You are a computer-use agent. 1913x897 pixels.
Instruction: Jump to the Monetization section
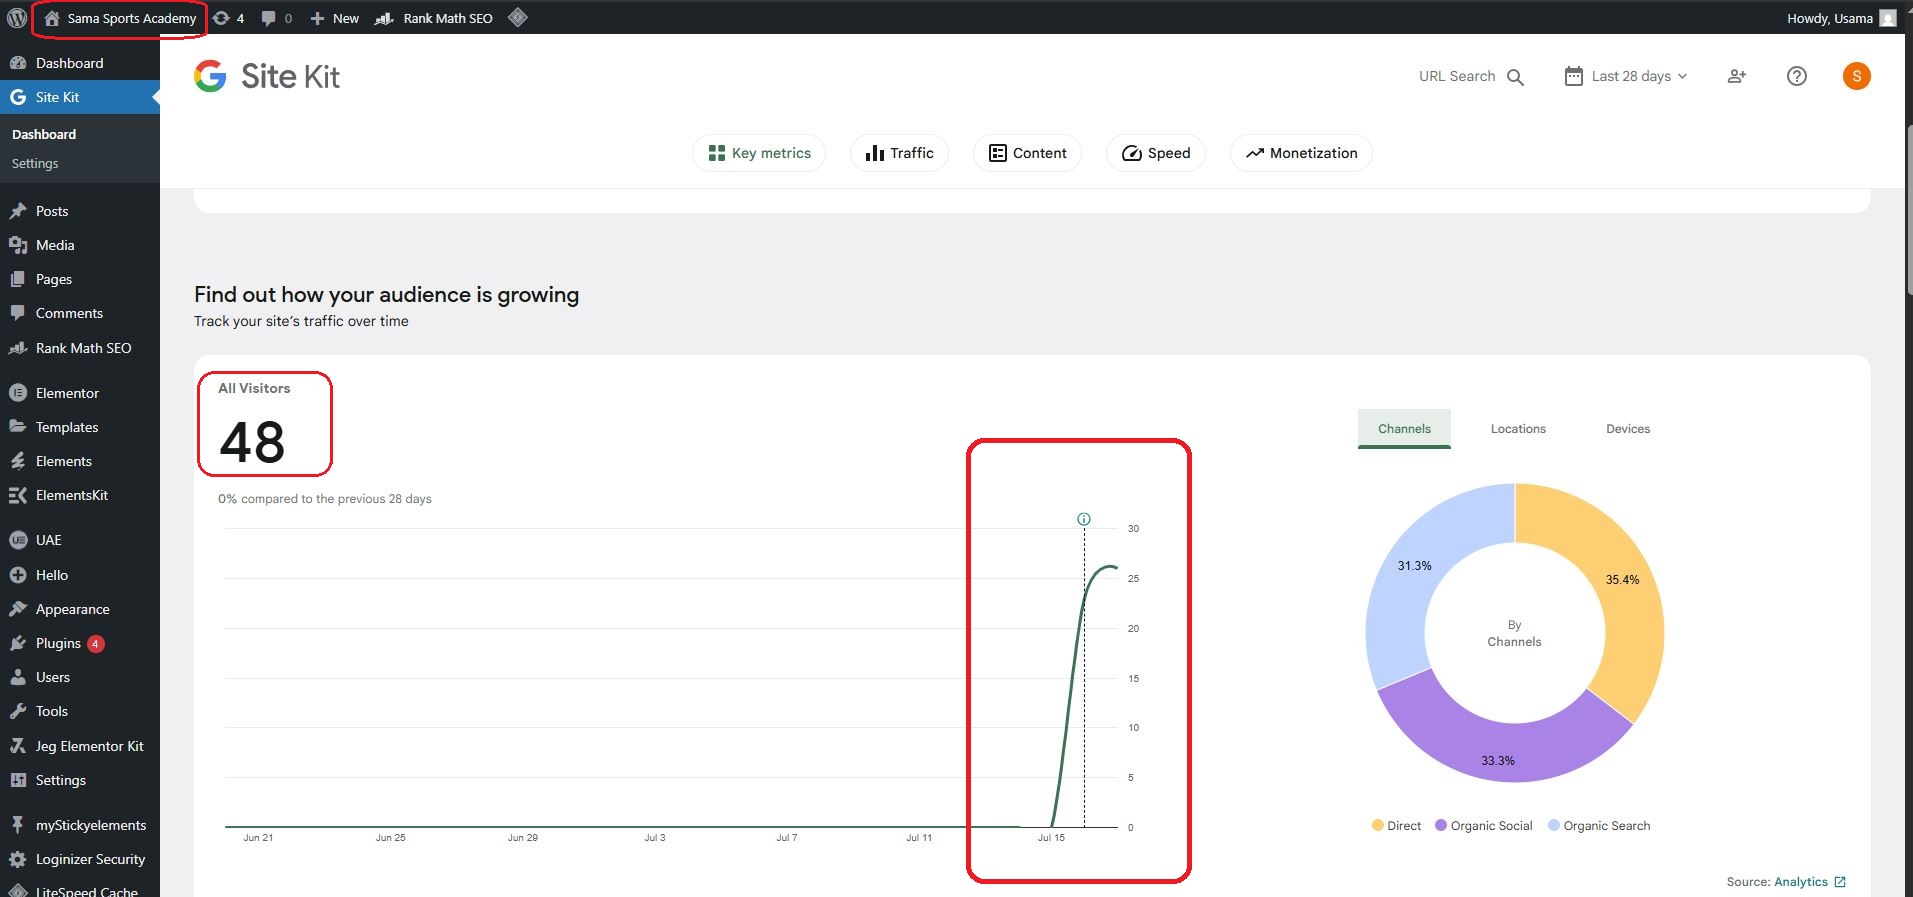tap(1300, 153)
